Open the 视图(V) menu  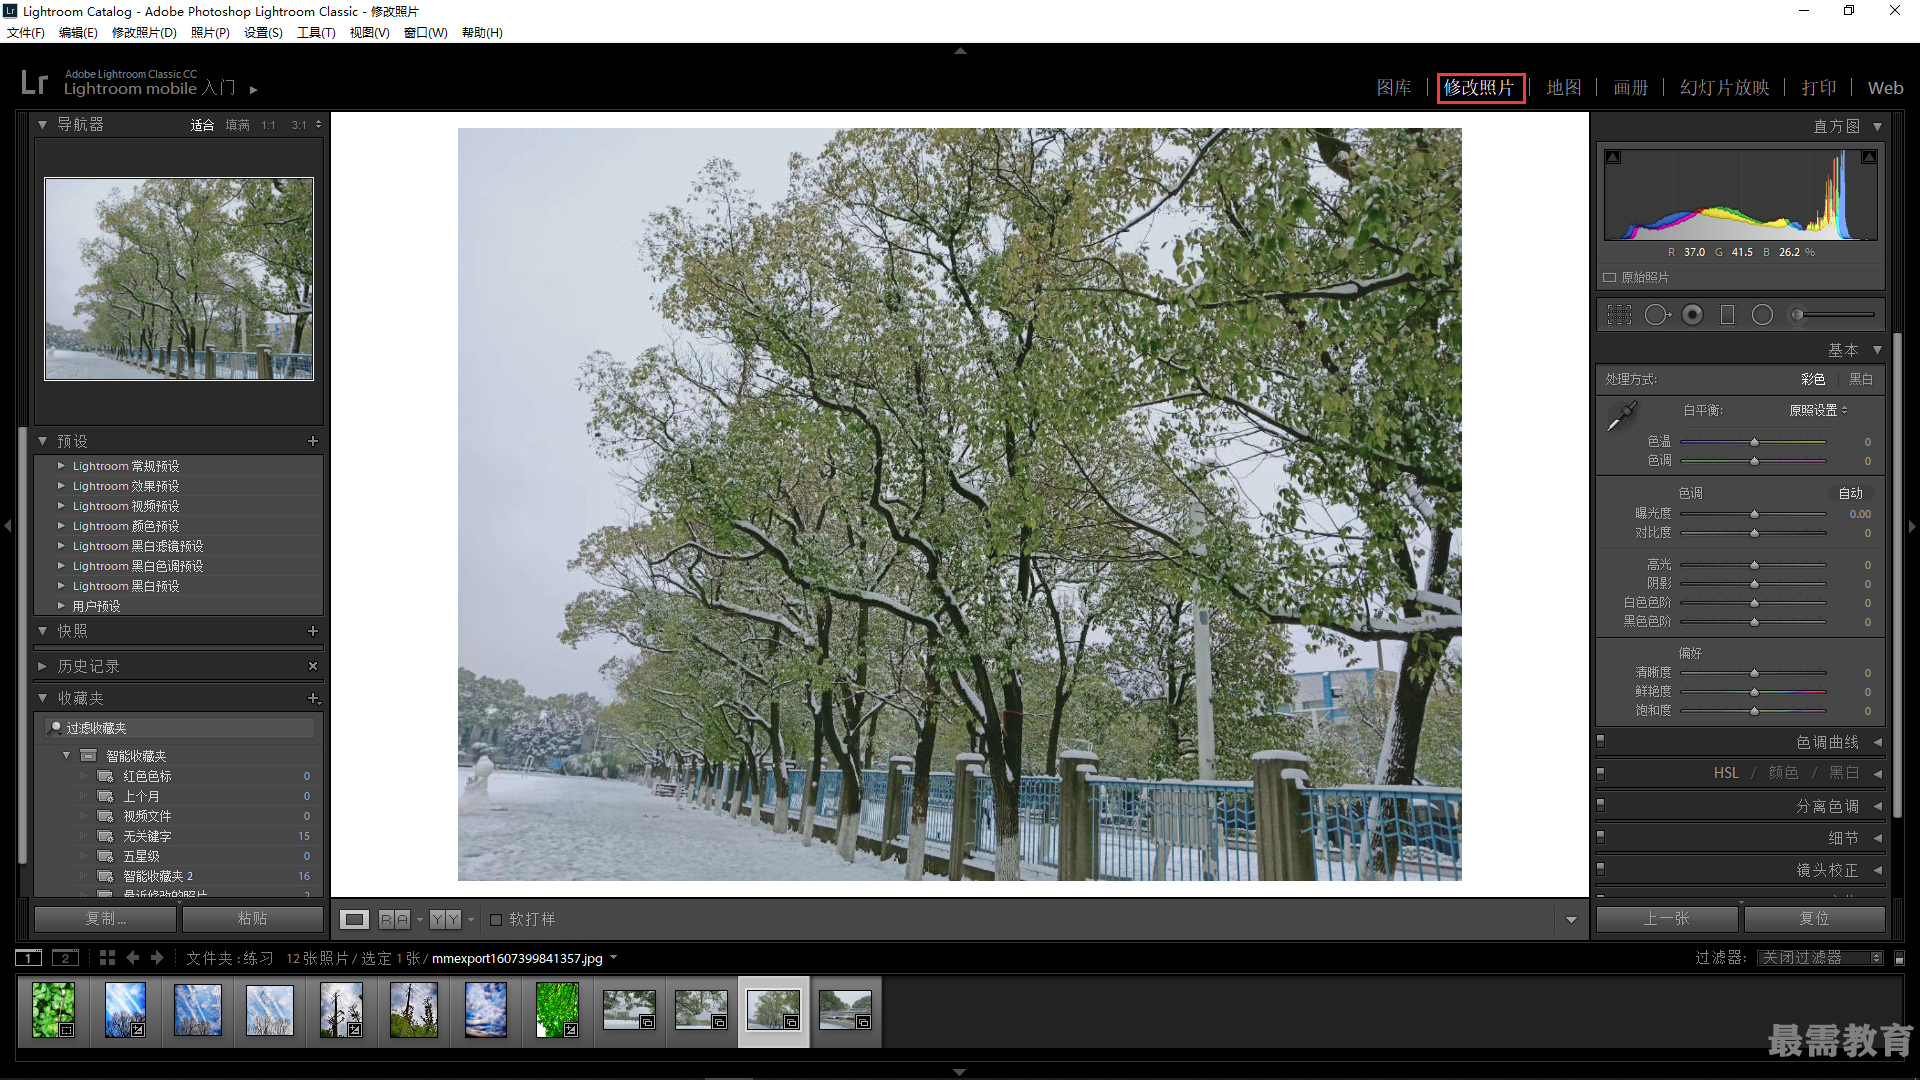pyautogui.click(x=369, y=32)
